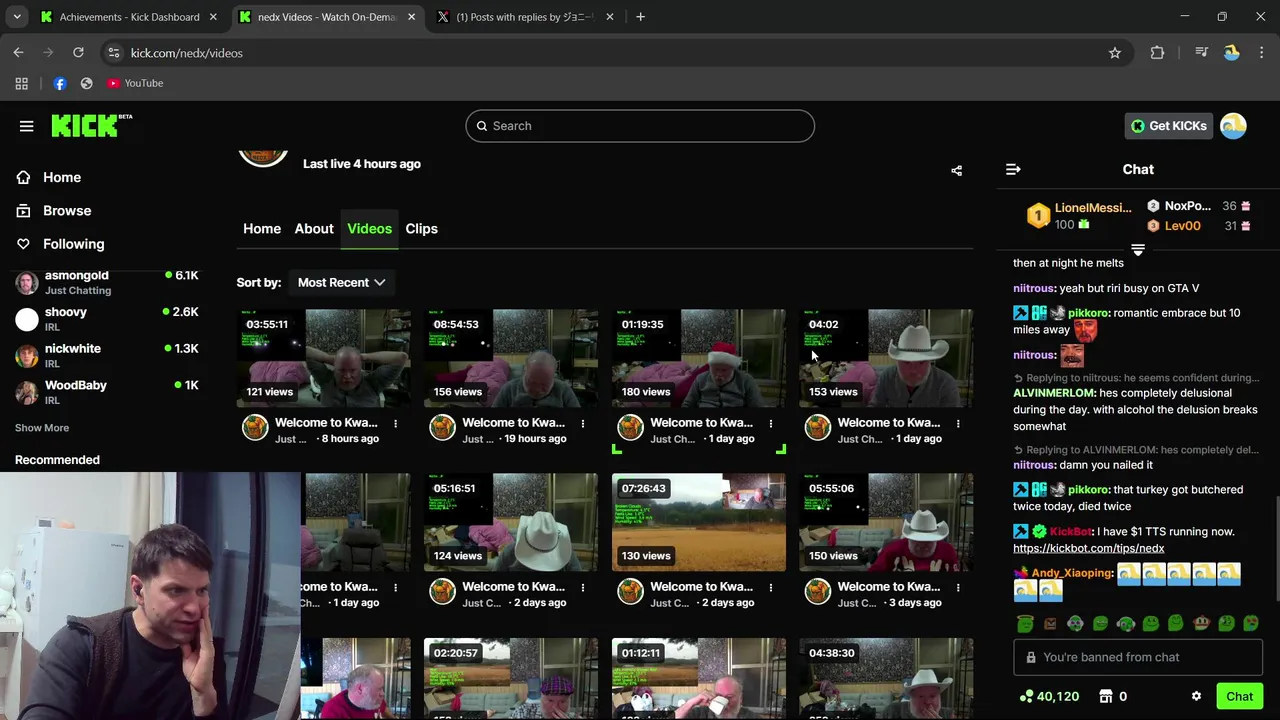Screen dimensions: 1280x720
Task: Expand the gift leaderboard arrow
Action: click(x=1138, y=250)
